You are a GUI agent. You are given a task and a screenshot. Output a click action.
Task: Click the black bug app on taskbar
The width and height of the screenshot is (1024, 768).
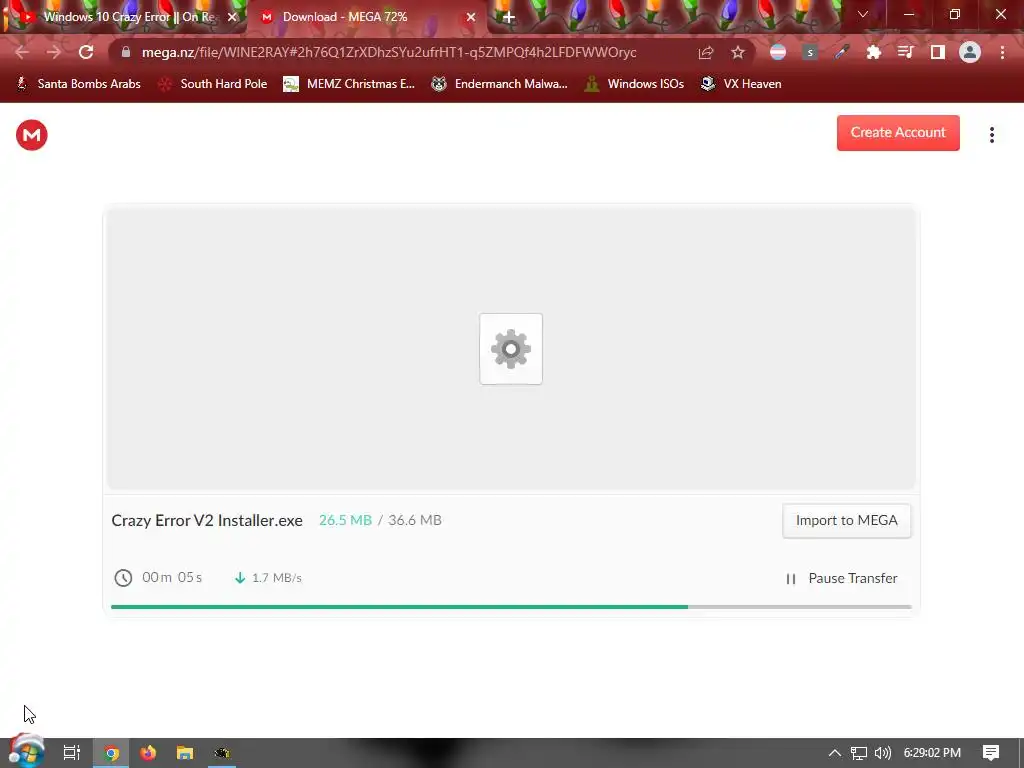[222, 753]
